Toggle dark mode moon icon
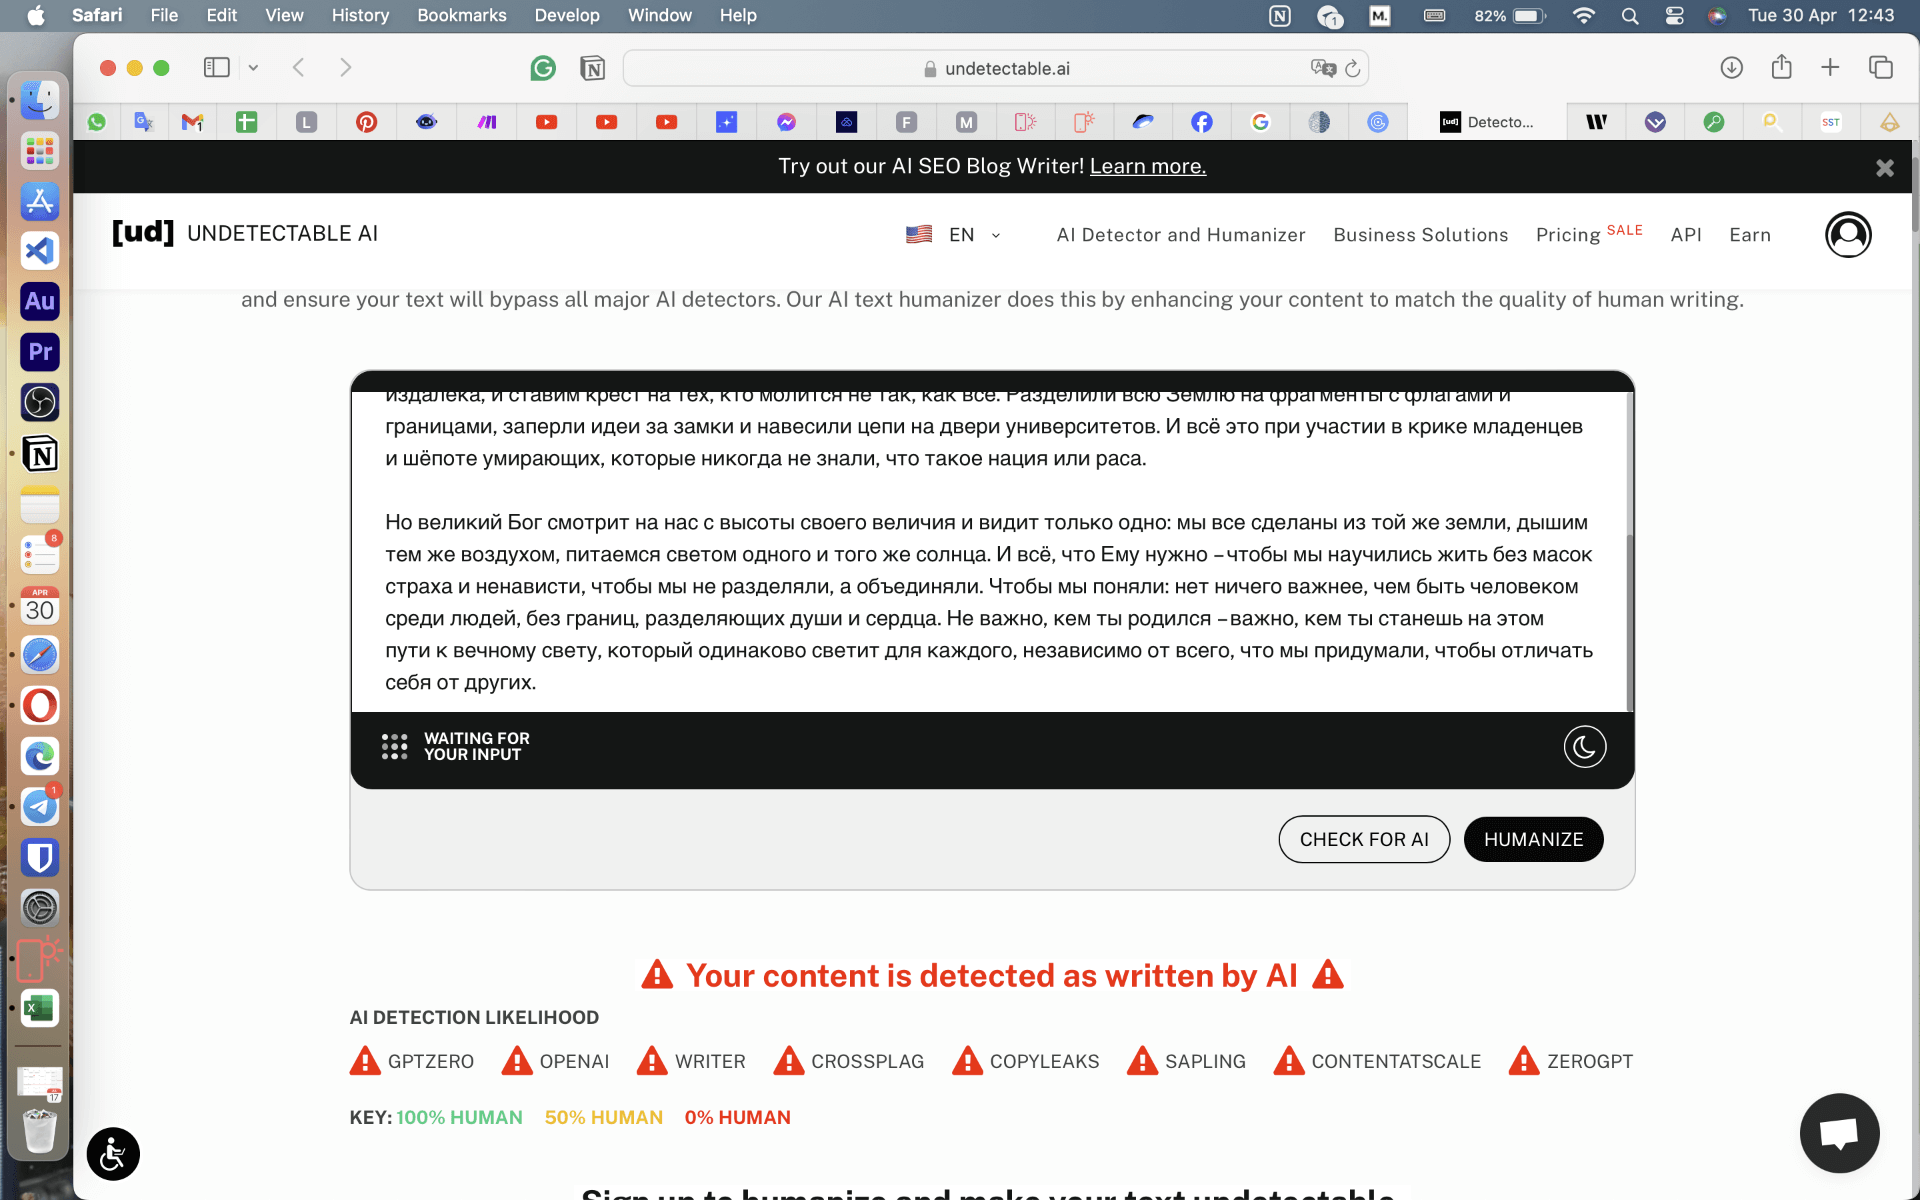This screenshot has width=1920, height=1200. [1585, 747]
